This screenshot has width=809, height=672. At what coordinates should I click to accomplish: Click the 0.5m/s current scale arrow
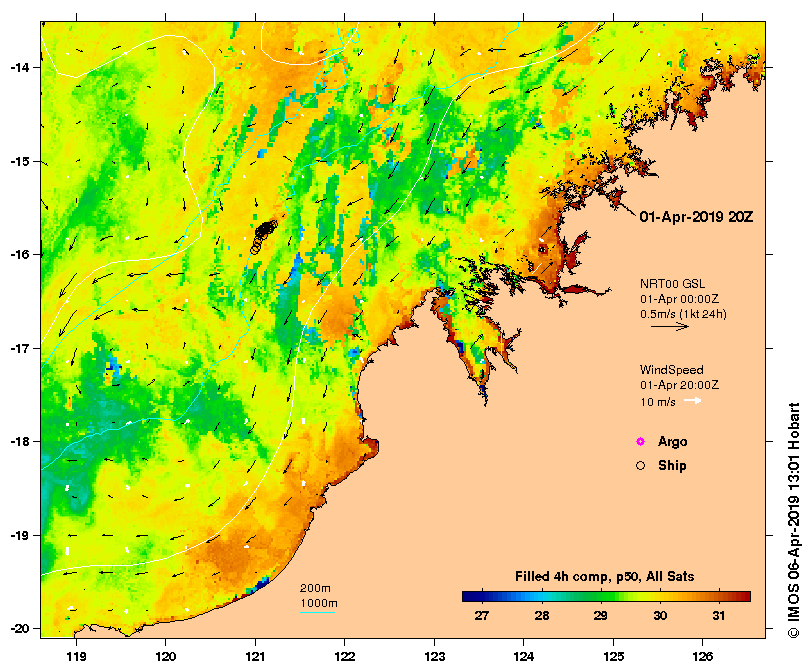[670, 326]
